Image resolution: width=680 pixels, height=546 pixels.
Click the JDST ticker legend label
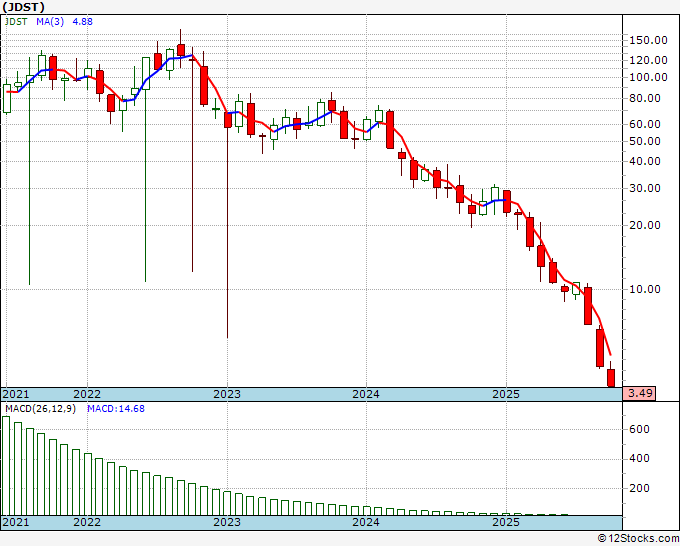coord(16,21)
